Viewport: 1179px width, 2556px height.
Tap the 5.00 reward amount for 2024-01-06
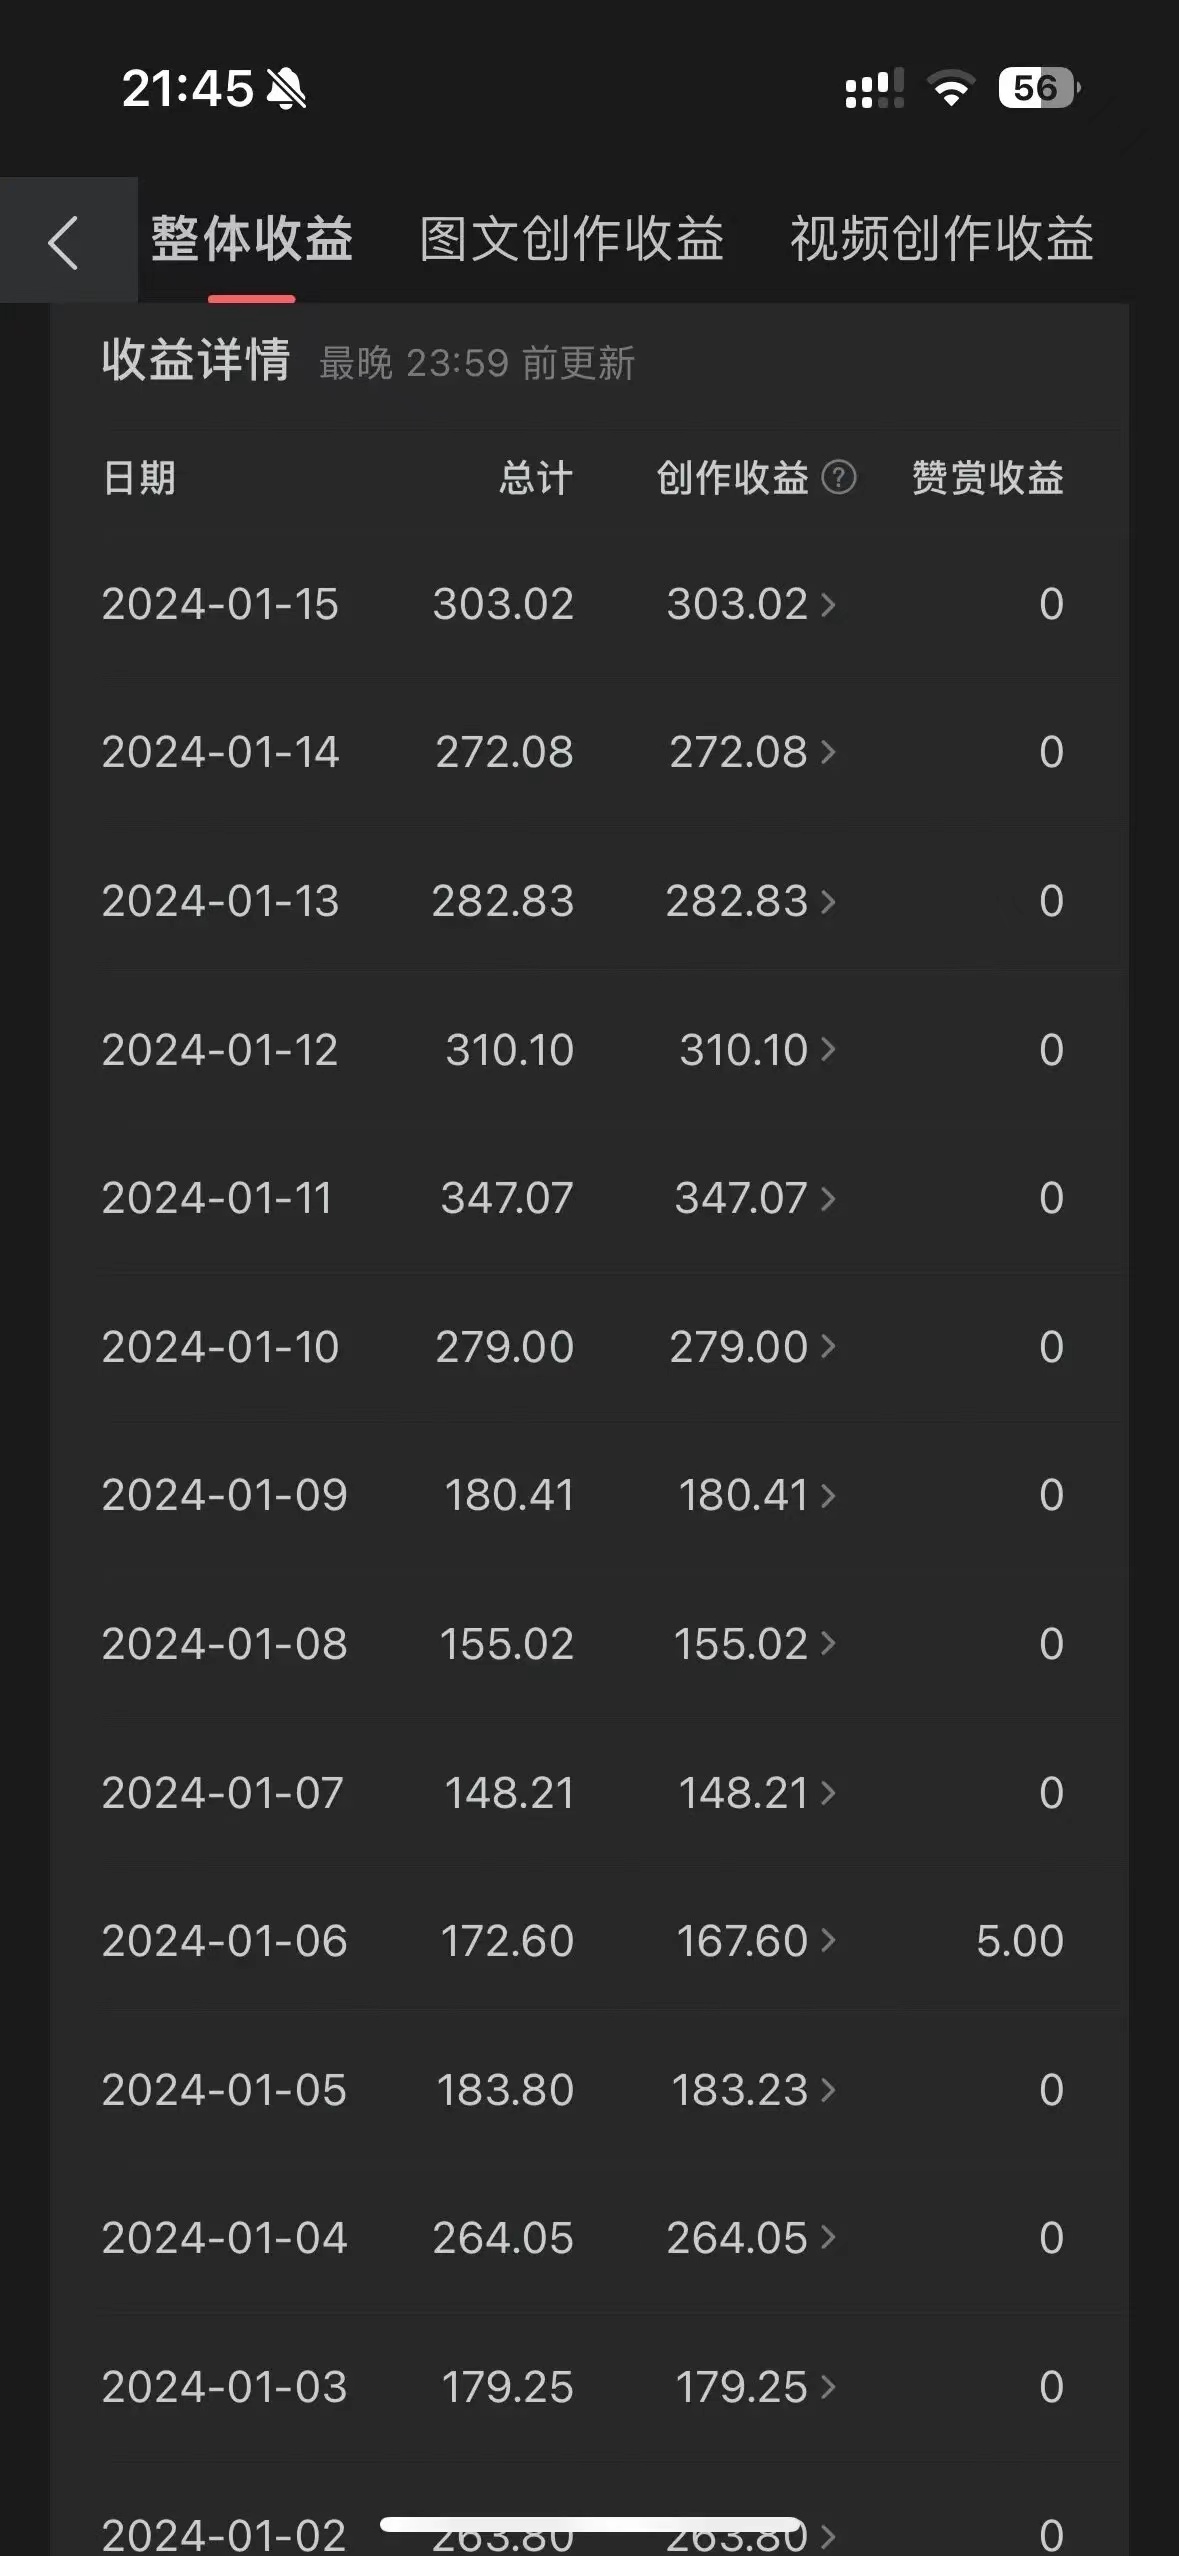1019,1941
